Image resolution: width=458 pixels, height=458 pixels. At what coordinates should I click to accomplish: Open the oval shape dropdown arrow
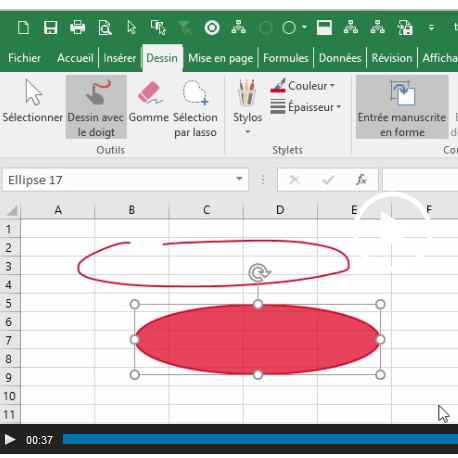coord(304,27)
